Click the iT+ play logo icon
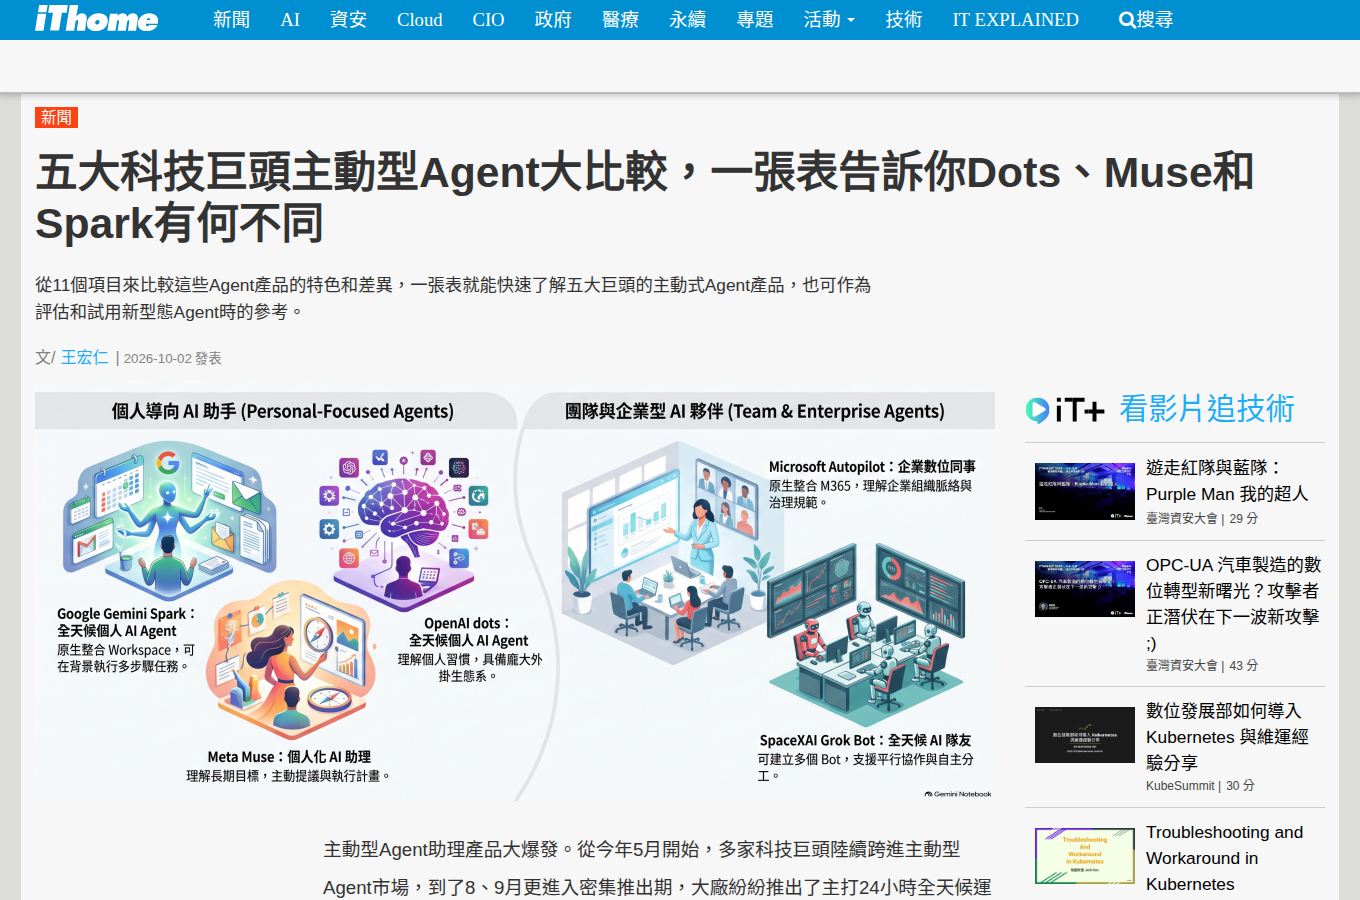Screen dimensions: 1360x900 (1037, 410)
